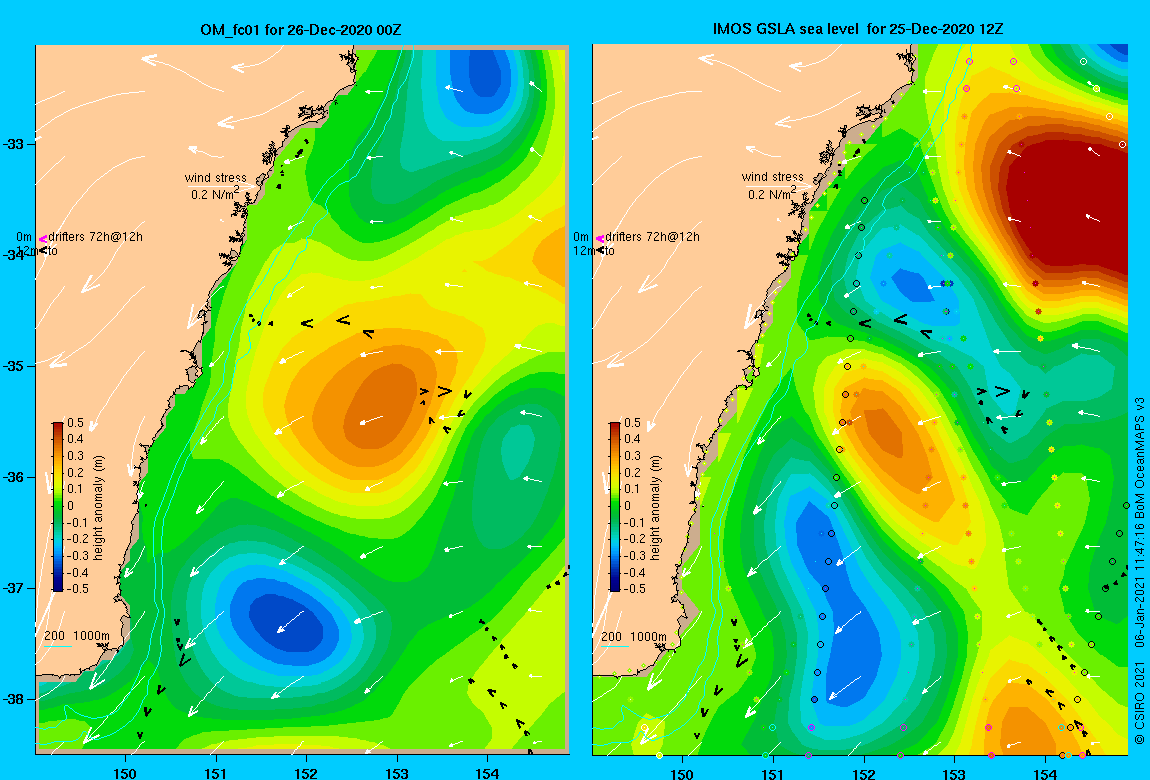Click the black 12m drifter arrow in right map
Image resolution: width=1150 pixels, height=780 pixels.
(601, 251)
